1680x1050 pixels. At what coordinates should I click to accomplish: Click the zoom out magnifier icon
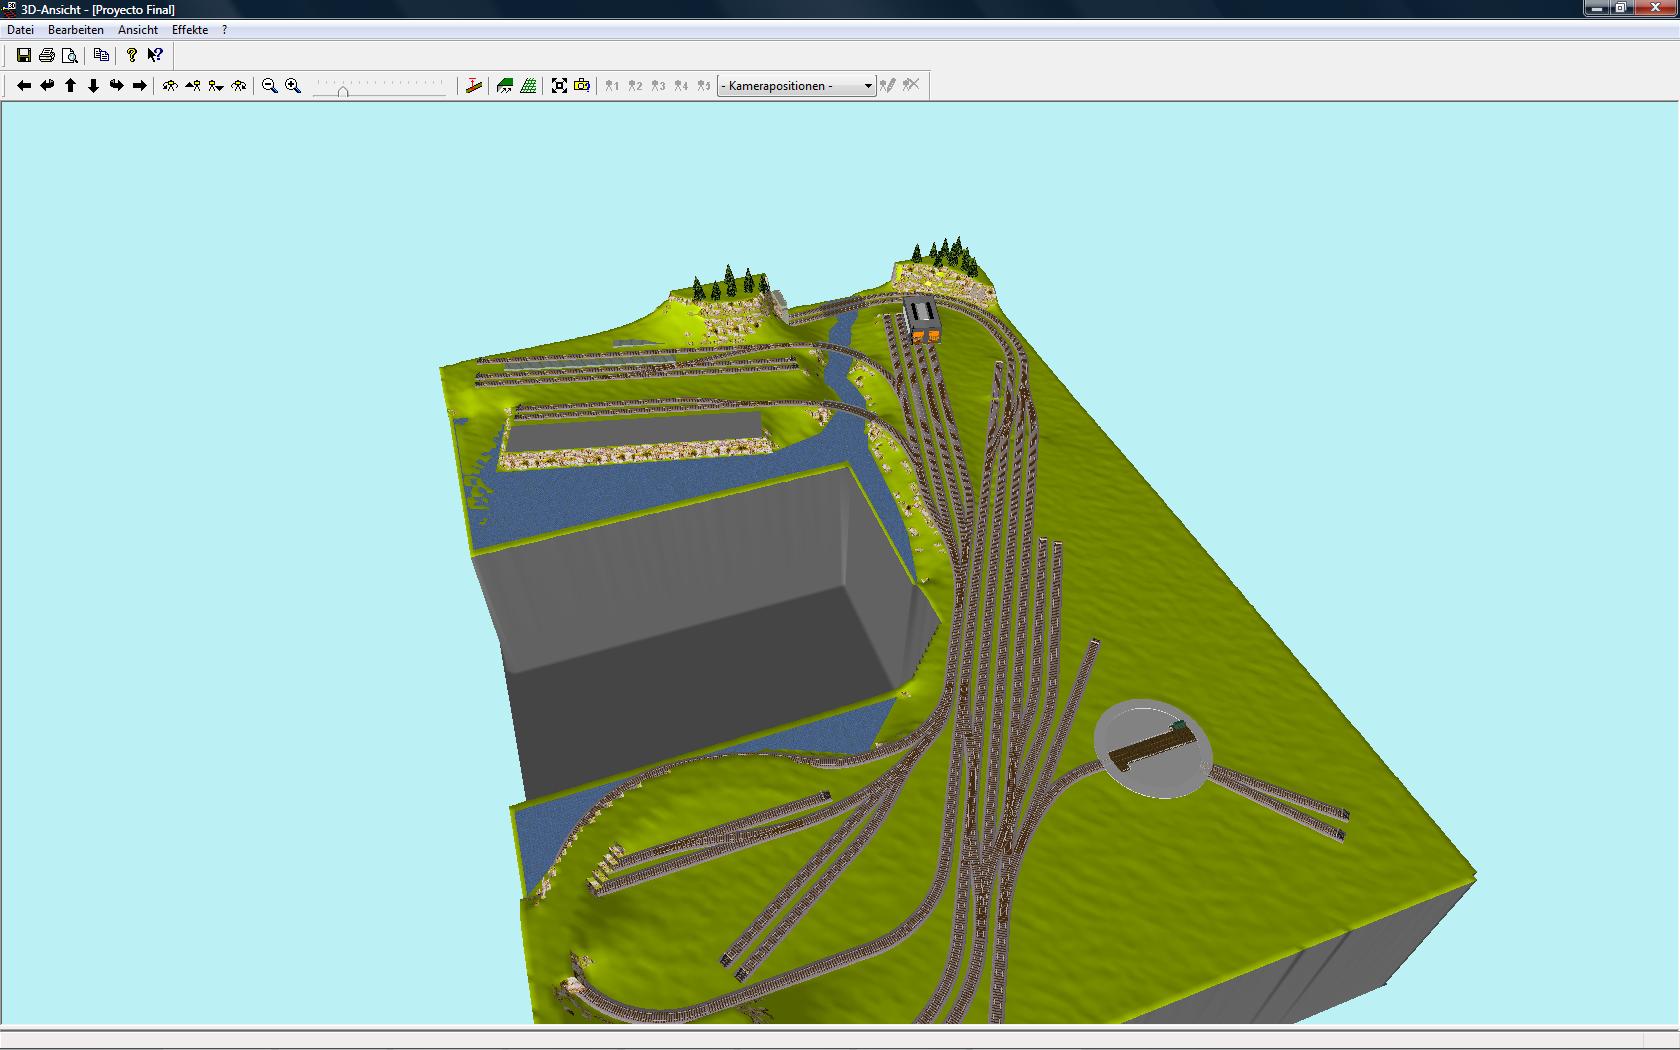[x=269, y=86]
